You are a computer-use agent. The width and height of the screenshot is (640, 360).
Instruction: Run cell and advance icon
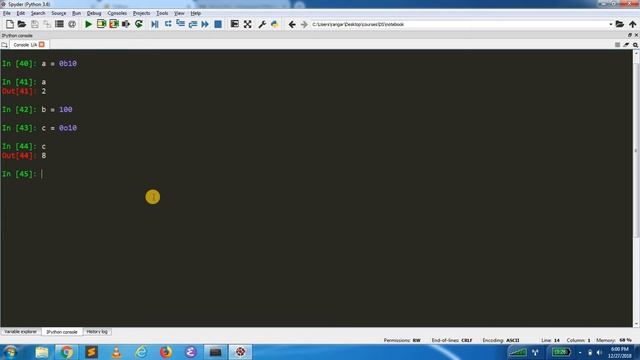[113, 24]
